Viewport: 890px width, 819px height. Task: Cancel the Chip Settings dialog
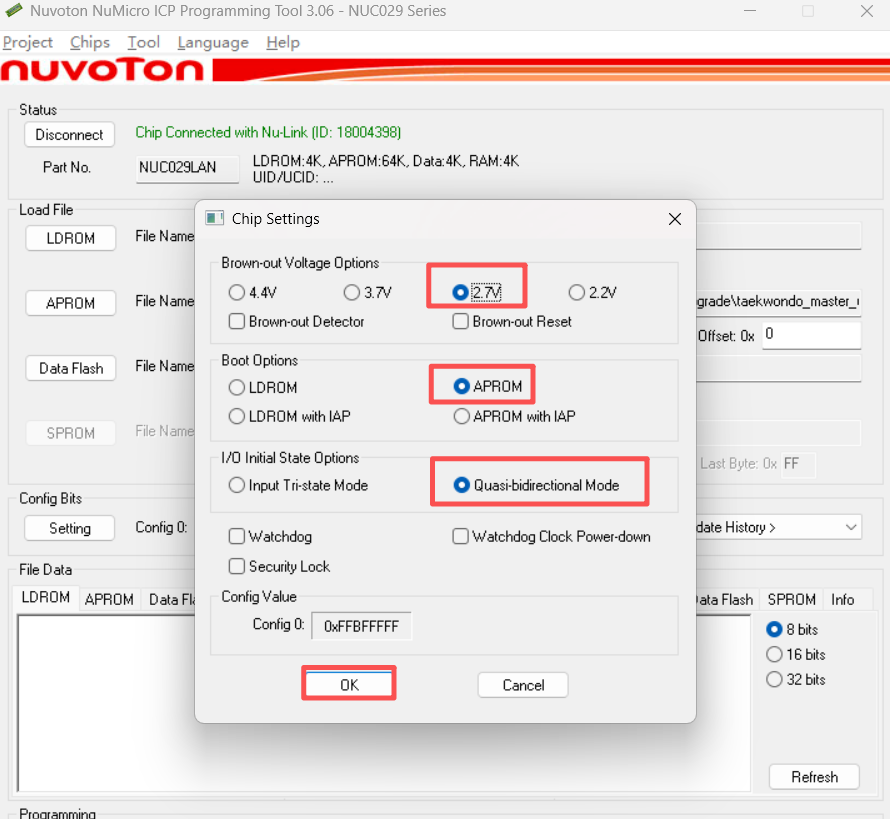523,685
